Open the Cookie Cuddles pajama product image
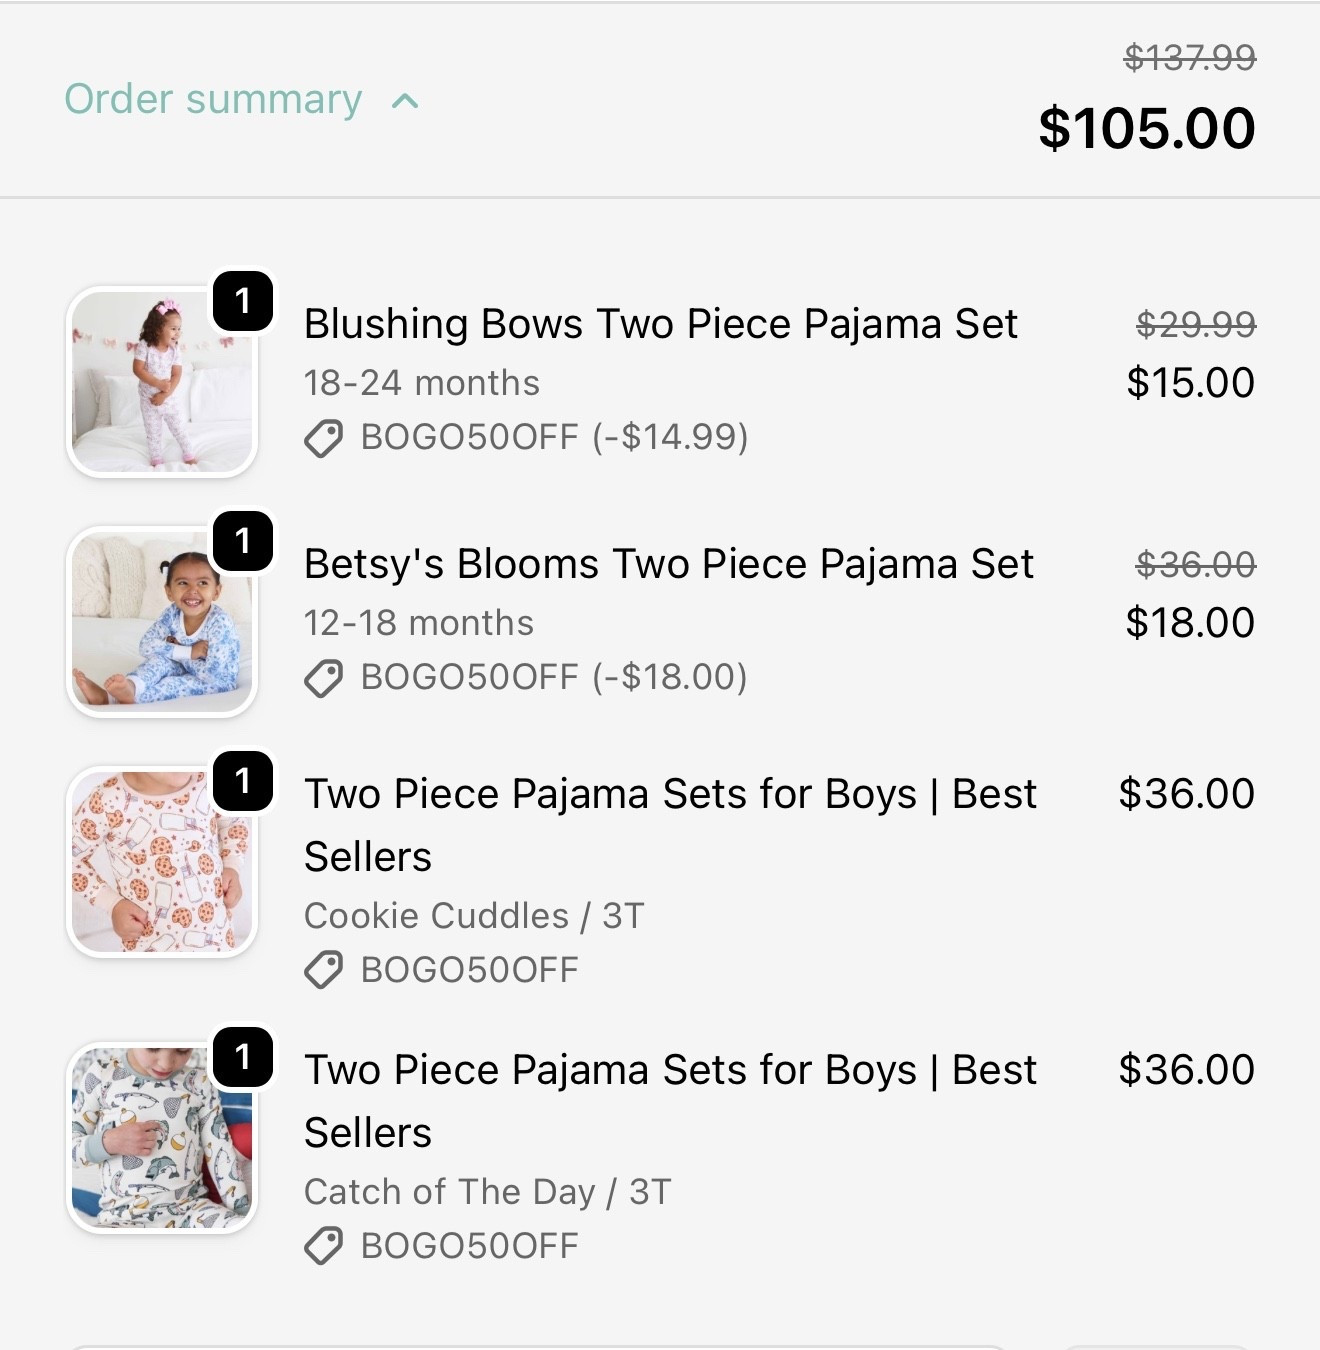This screenshot has width=1320, height=1350. (162, 861)
